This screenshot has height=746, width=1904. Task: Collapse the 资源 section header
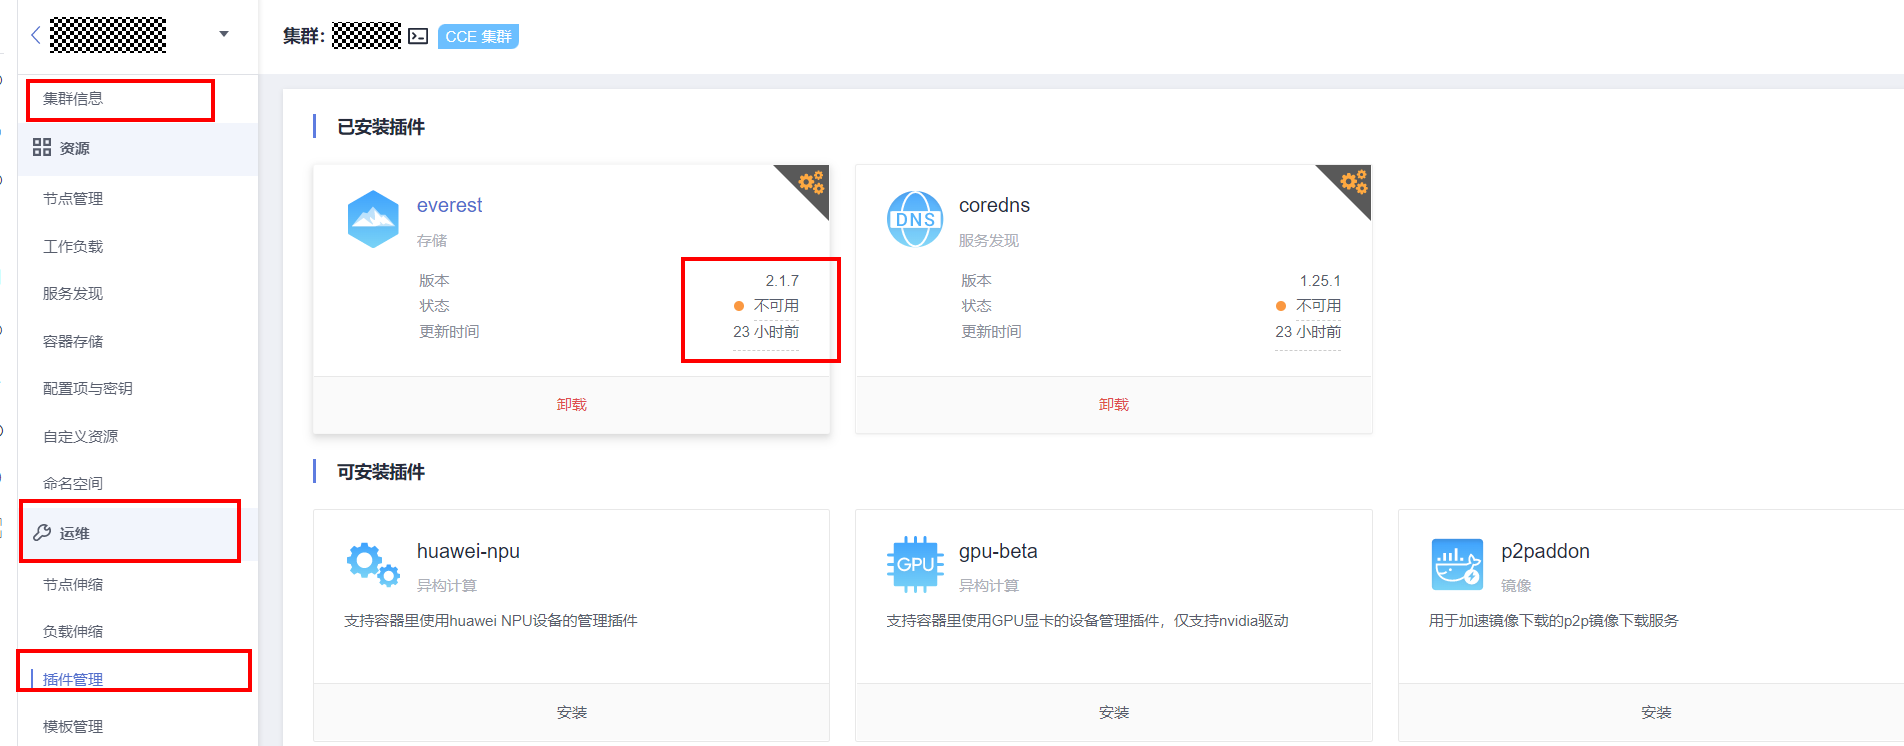click(x=138, y=148)
